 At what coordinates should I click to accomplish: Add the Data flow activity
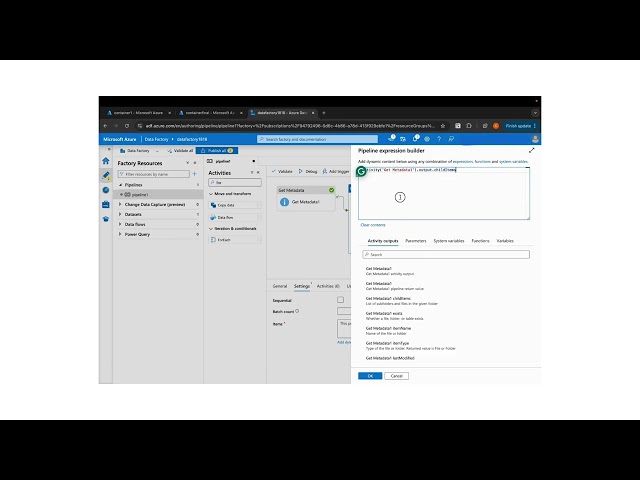(235, 218)
